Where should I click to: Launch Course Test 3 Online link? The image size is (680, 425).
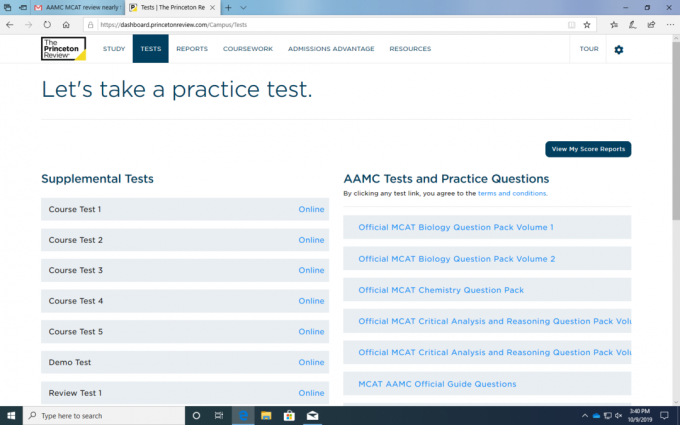[x=311, y=270]
